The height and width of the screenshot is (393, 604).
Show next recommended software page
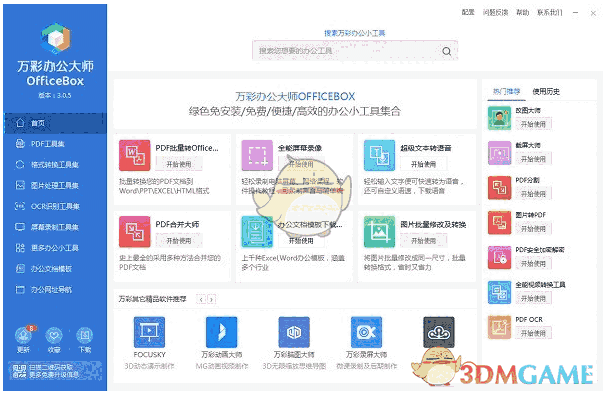(x=211, y=299)
